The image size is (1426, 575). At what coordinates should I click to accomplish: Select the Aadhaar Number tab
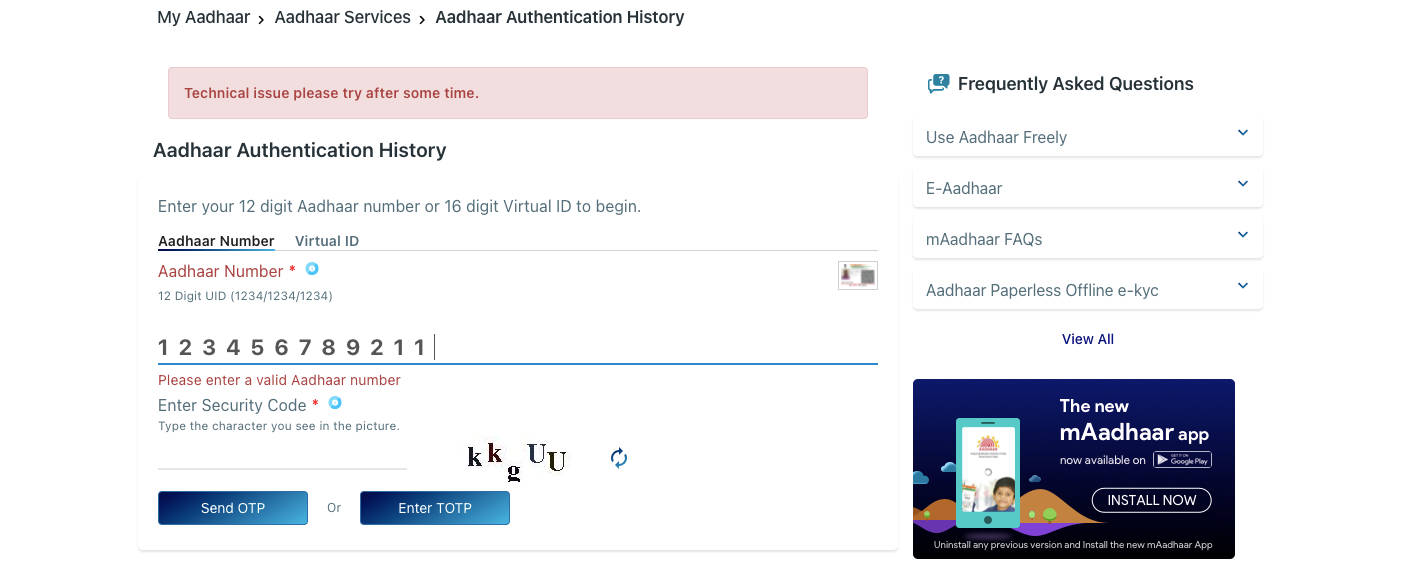pos(216,241)
